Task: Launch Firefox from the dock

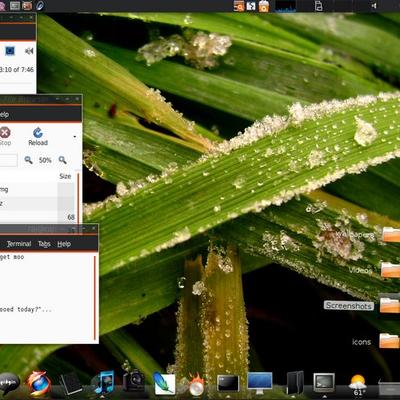Action: [x=39, y=383]
